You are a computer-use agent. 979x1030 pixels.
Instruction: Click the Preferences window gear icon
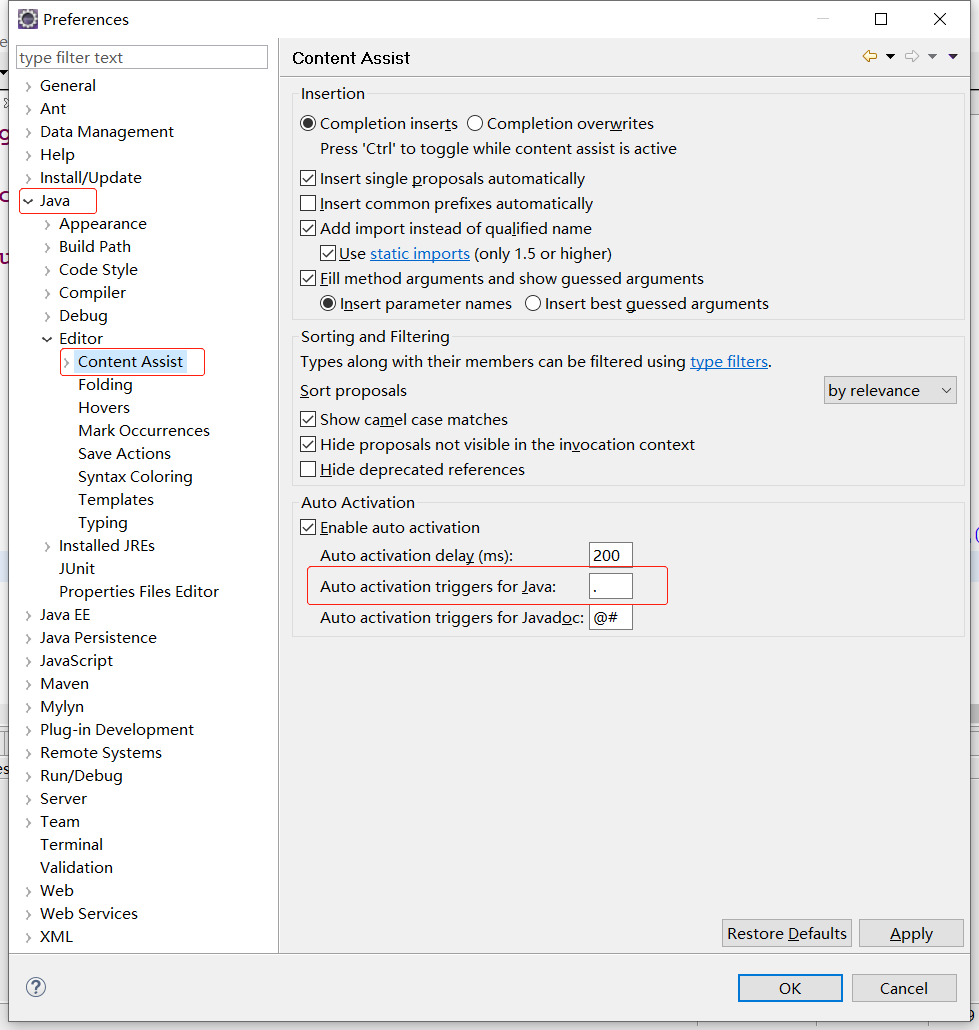[x=28, y=20]
